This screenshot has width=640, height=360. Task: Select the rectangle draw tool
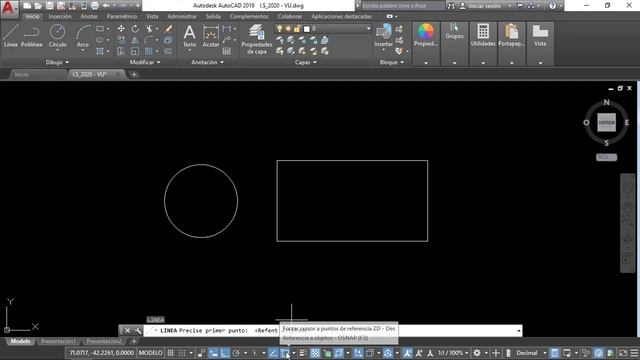tap(100, 29)
